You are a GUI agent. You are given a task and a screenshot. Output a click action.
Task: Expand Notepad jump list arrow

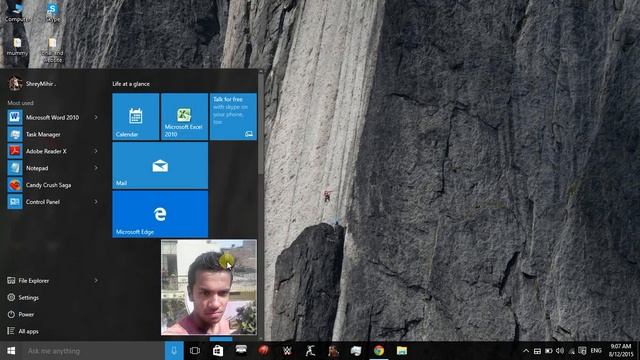tap(96, 168)
